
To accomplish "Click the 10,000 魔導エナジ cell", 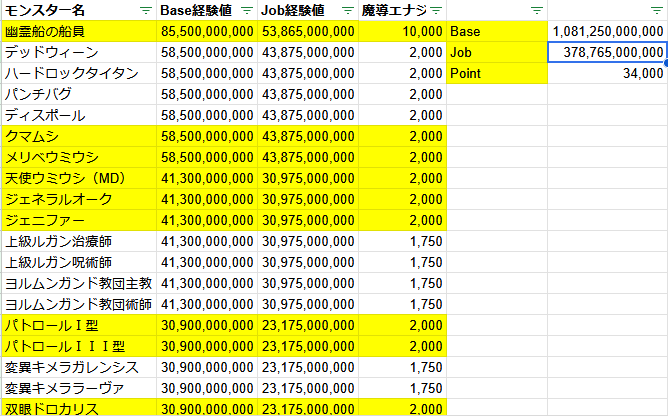I will click(x=402, y=31).
